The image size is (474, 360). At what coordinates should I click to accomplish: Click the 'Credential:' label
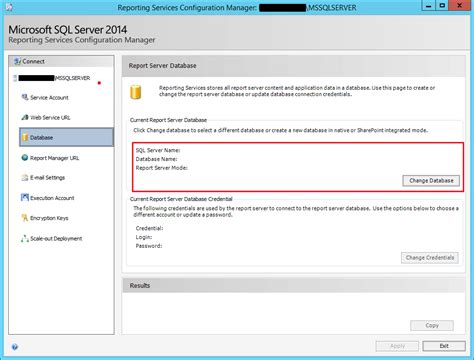point(149,228)
